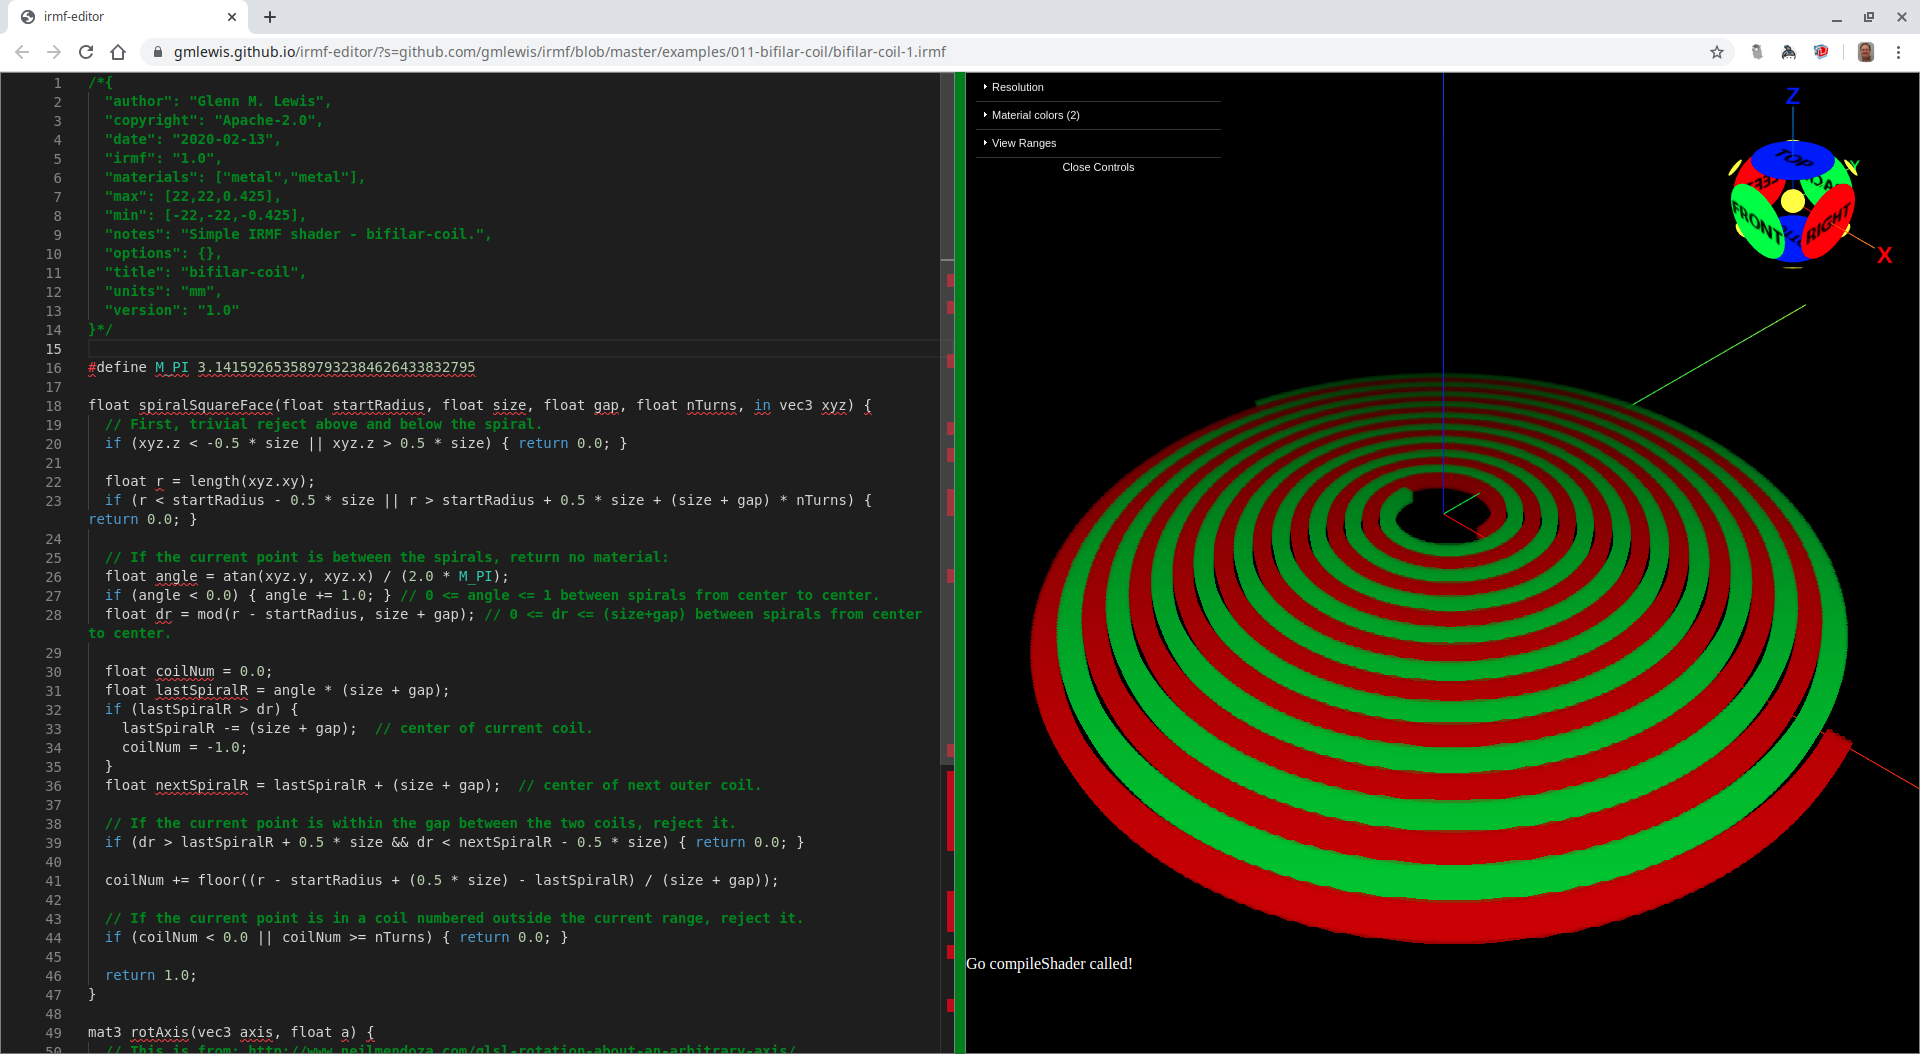Image resolution: width=1920 pixels, height=1054 pixels.
Task: Go to the browser home page
Action: tap(118, 52)
